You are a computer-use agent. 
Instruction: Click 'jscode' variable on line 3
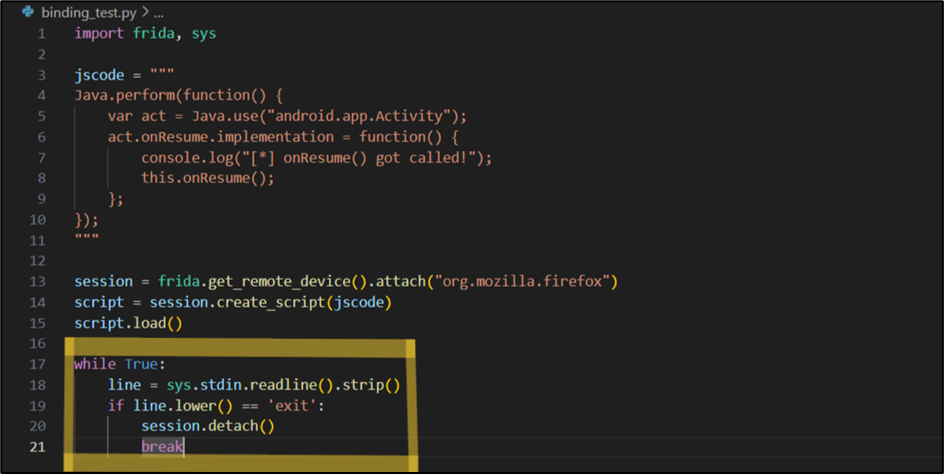click(99, 75)
